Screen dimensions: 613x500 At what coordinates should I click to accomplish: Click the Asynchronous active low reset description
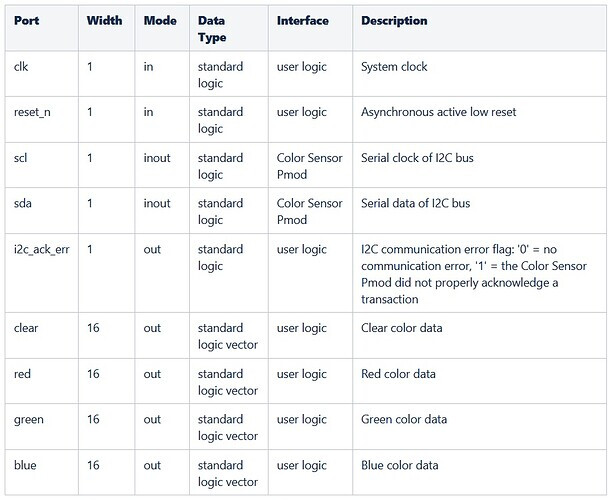point(438,112)
